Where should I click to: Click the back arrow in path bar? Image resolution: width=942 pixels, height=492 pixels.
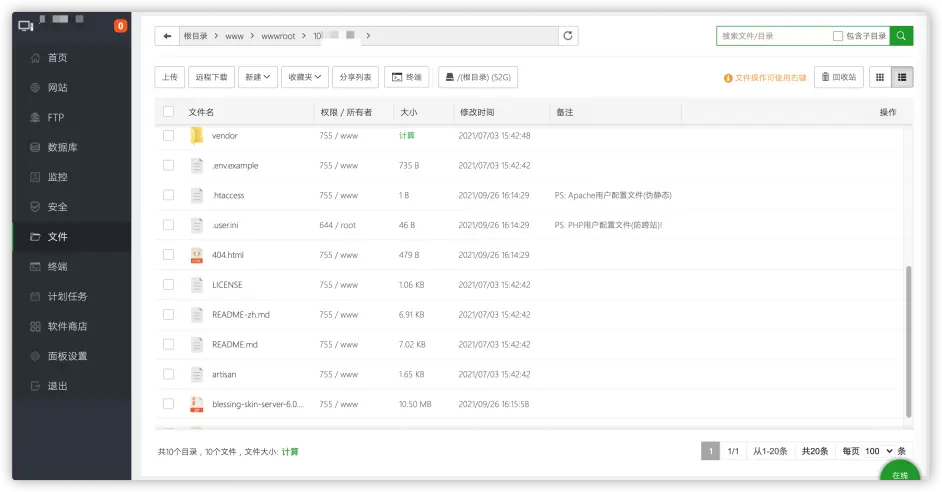(167, 36)
